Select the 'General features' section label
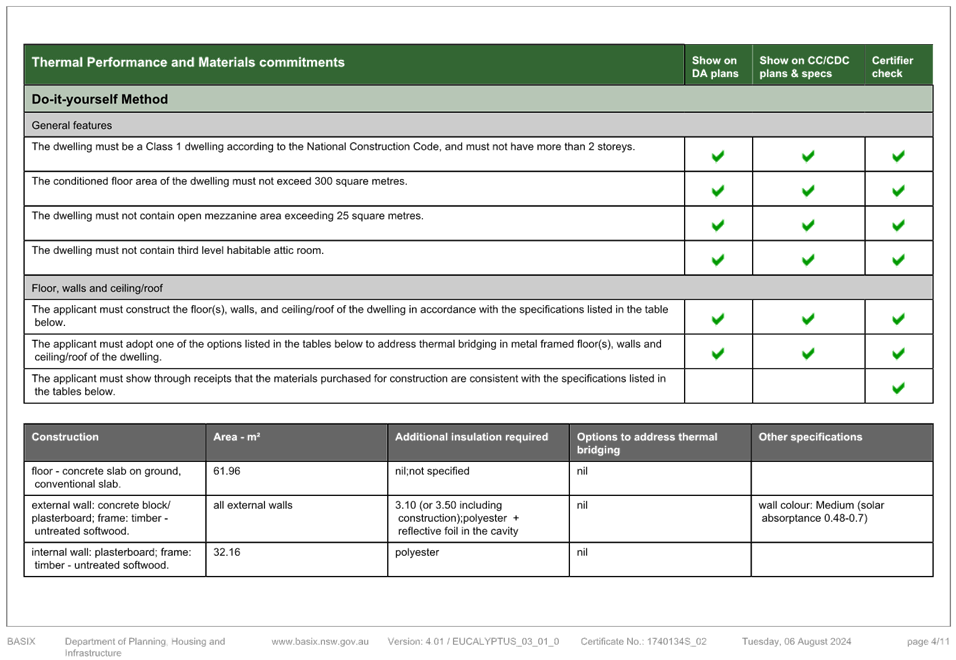Image resolution: width=956 pixels, height=660 pixels. [72, 126]
